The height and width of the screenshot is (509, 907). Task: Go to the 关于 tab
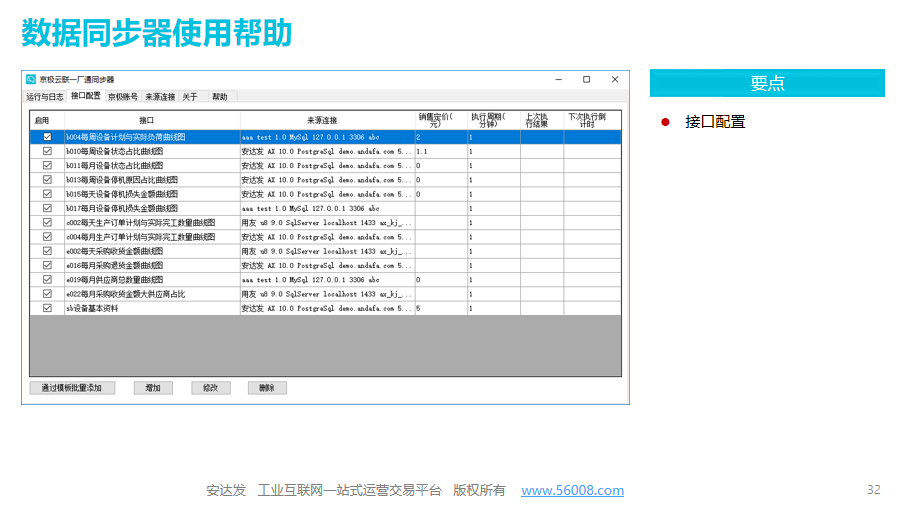(190, 97)
